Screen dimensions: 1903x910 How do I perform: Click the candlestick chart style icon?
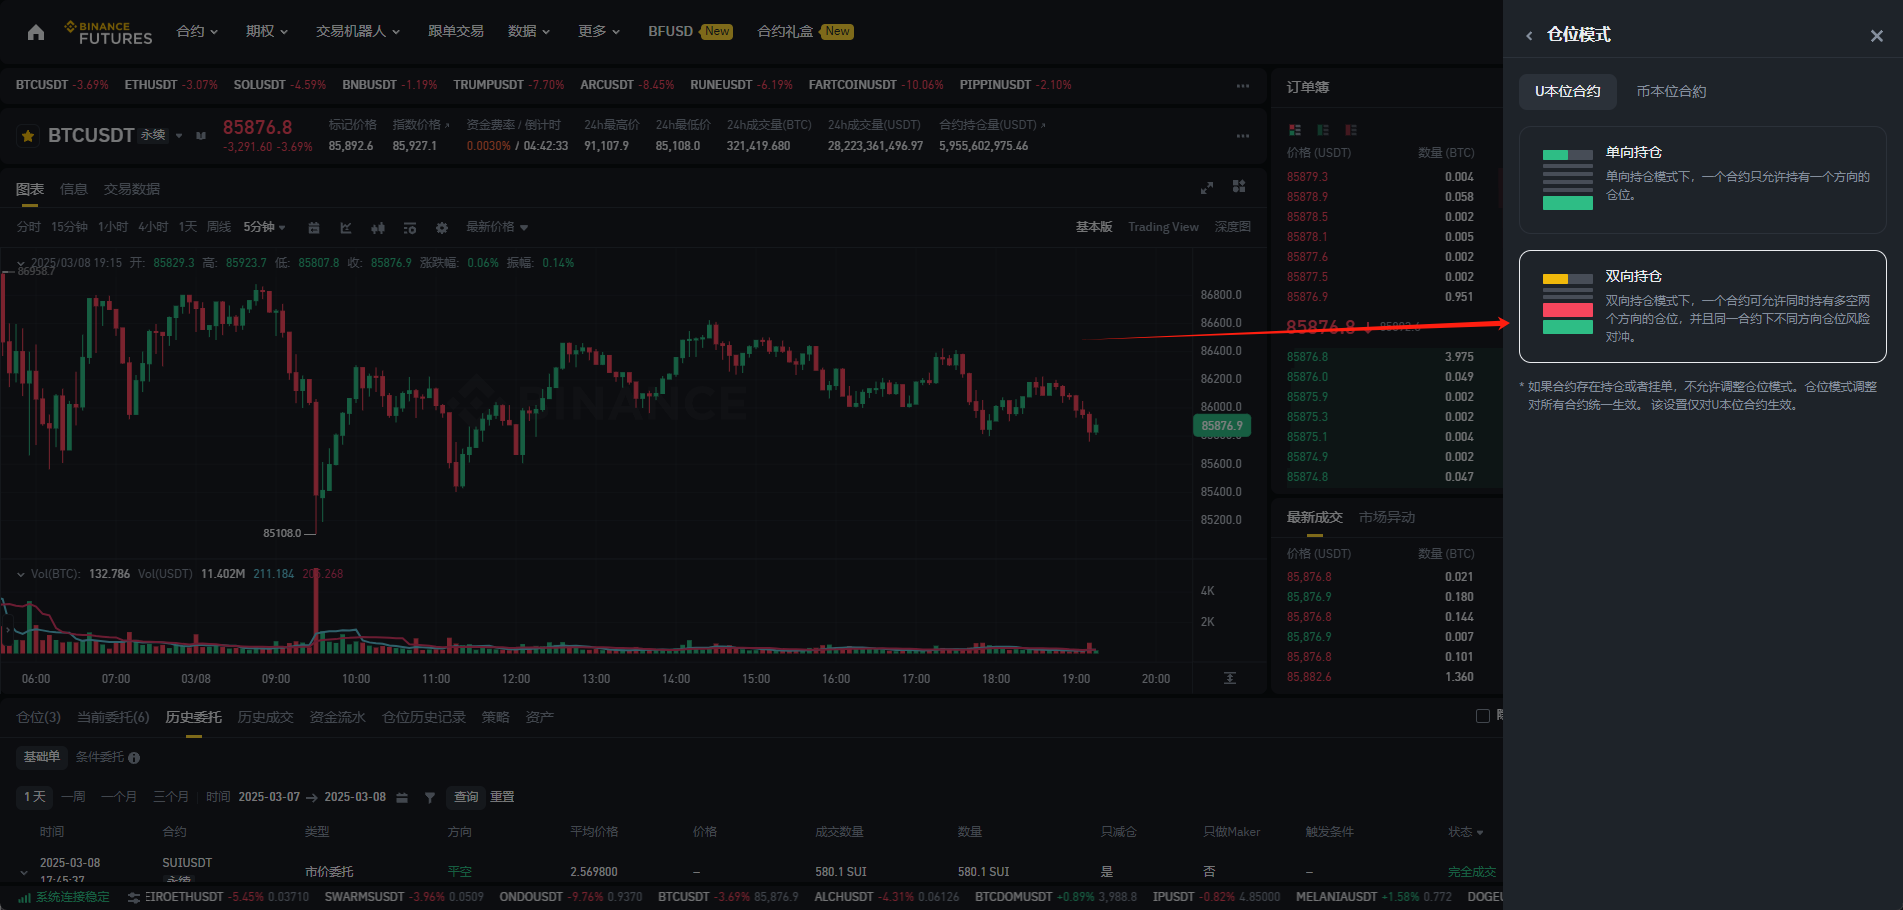pos(378,228)
